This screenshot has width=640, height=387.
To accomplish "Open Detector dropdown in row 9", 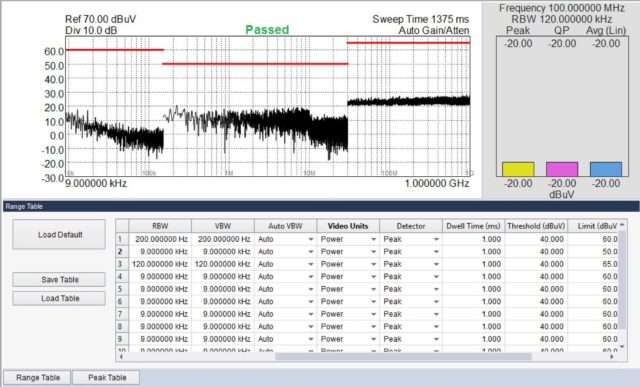I will click(436, 339).
